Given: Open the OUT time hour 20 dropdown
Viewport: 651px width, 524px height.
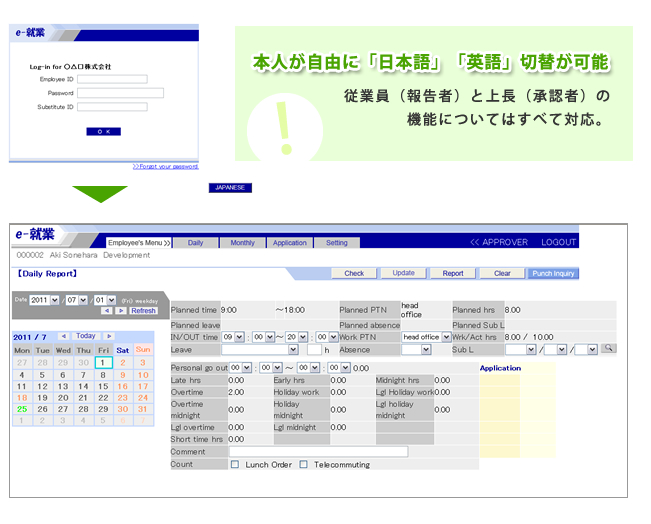Looking at the screenshot, I should [x=297, y=337].
